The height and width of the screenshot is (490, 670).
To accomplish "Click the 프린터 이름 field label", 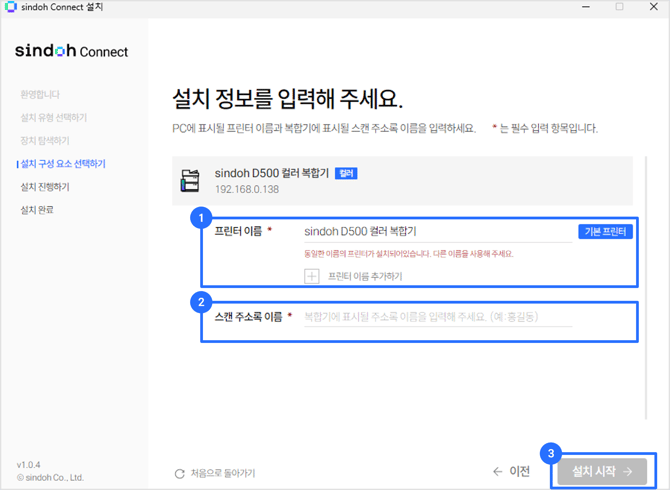I will [238, 231].
